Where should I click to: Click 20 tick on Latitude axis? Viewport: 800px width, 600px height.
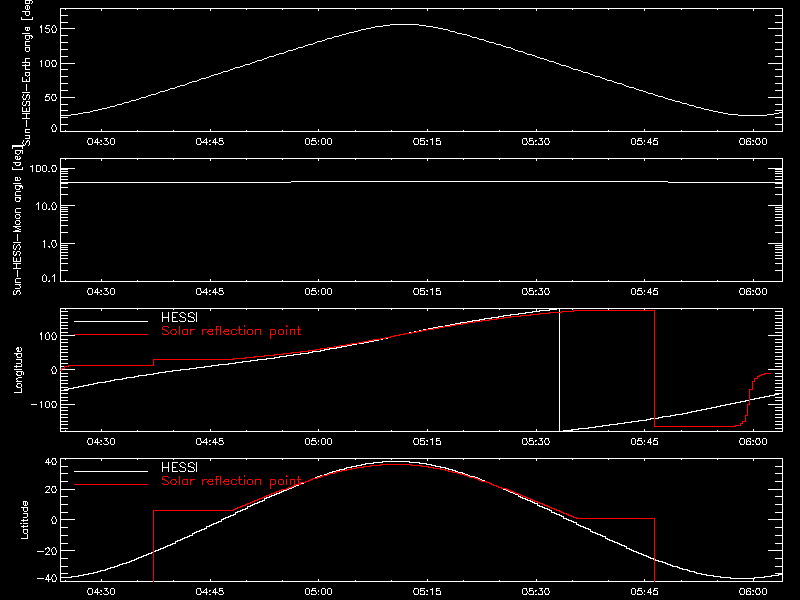52,489
